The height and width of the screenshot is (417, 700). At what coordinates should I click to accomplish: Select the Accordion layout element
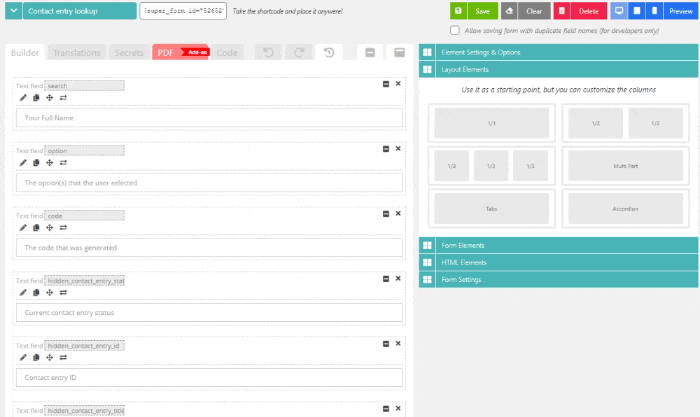click(x=625, y=208)
